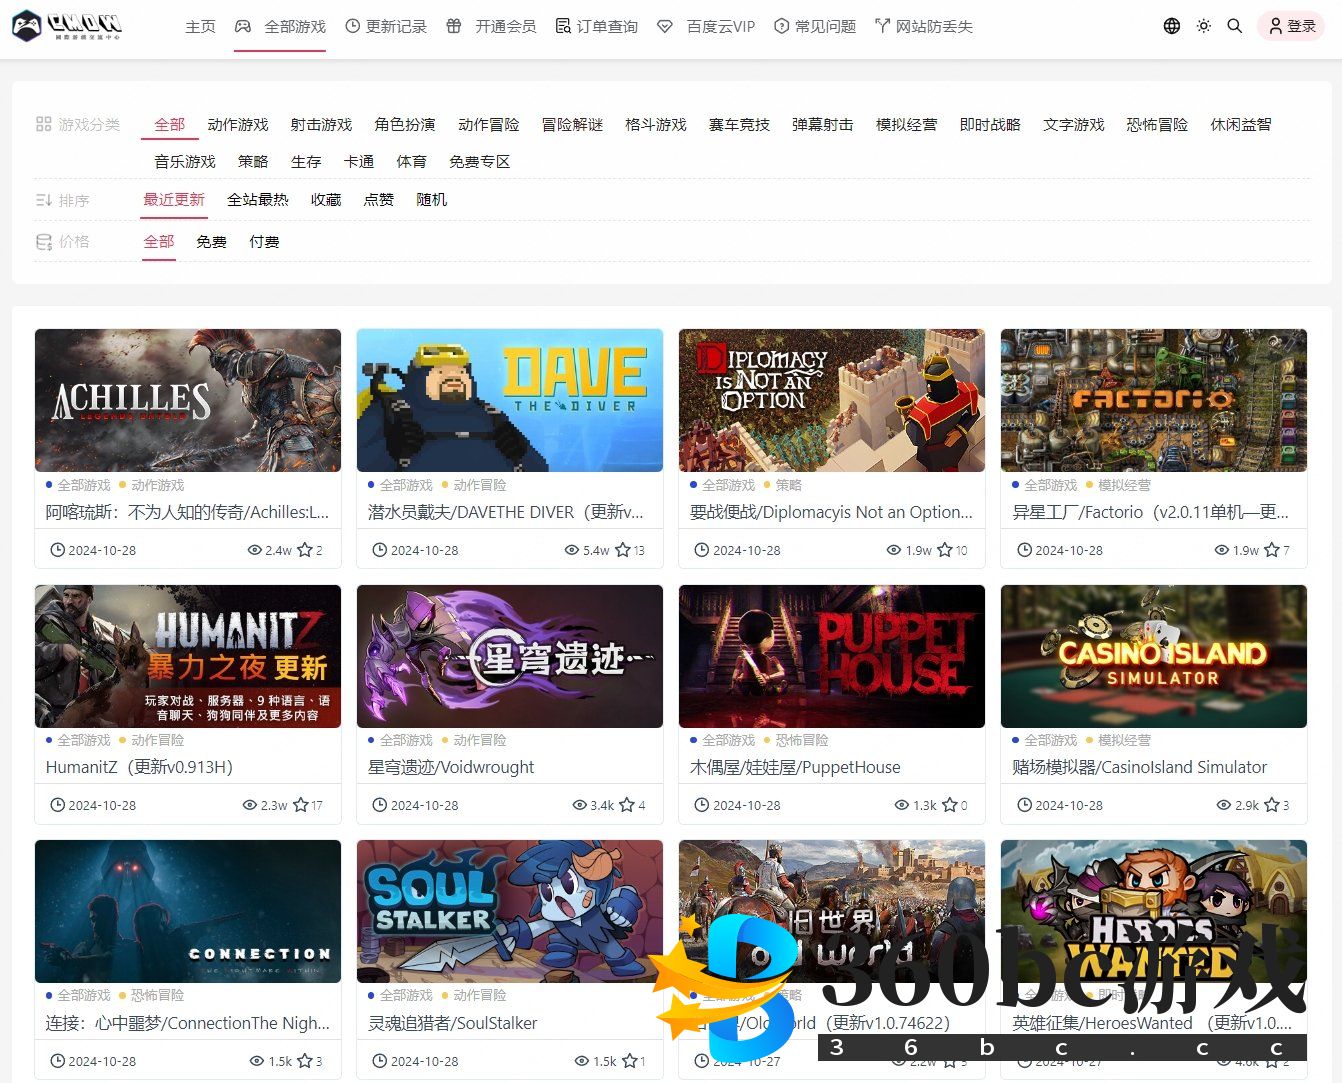
Task: Open 全部游戏 navigation item
Action: pos(280,26)
